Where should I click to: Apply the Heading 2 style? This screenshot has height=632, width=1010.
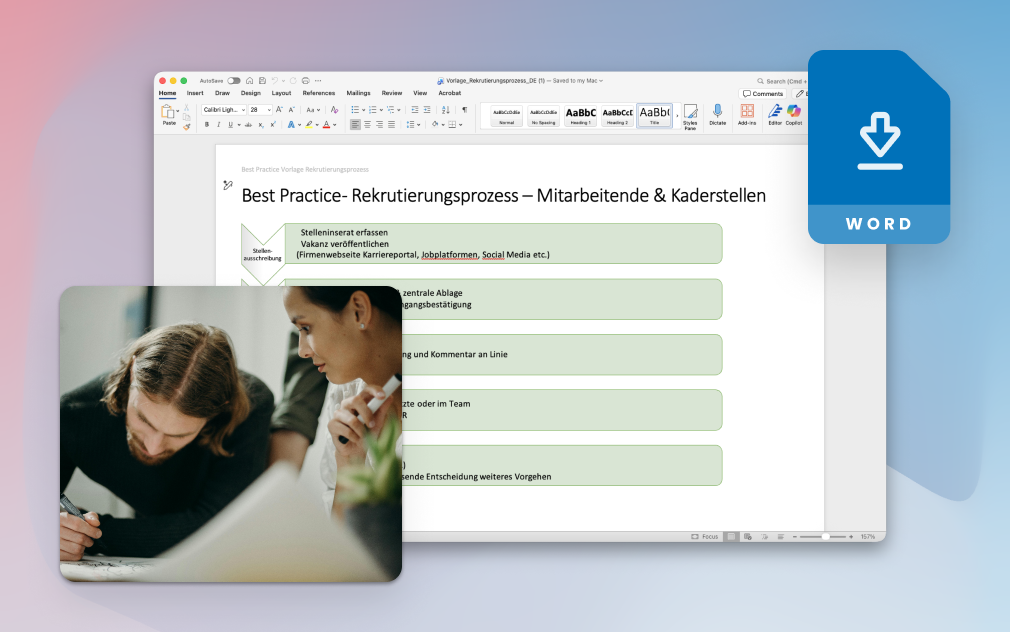tap(617, 116)
